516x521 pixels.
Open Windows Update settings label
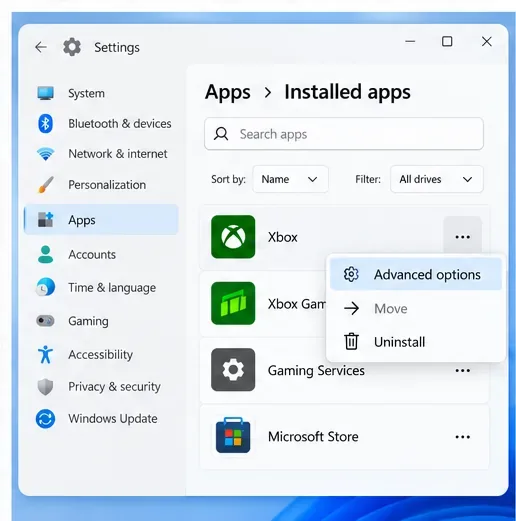pos(113,419)
